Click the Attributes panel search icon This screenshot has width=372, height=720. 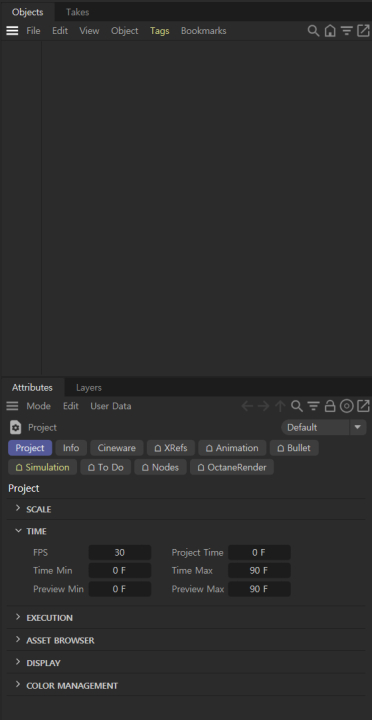[x=297, y=406]
